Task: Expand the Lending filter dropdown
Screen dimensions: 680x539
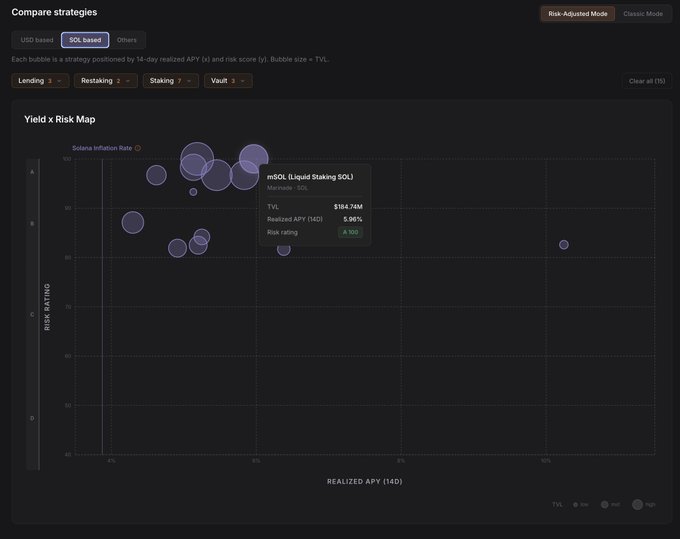Action: coord(40,81)
